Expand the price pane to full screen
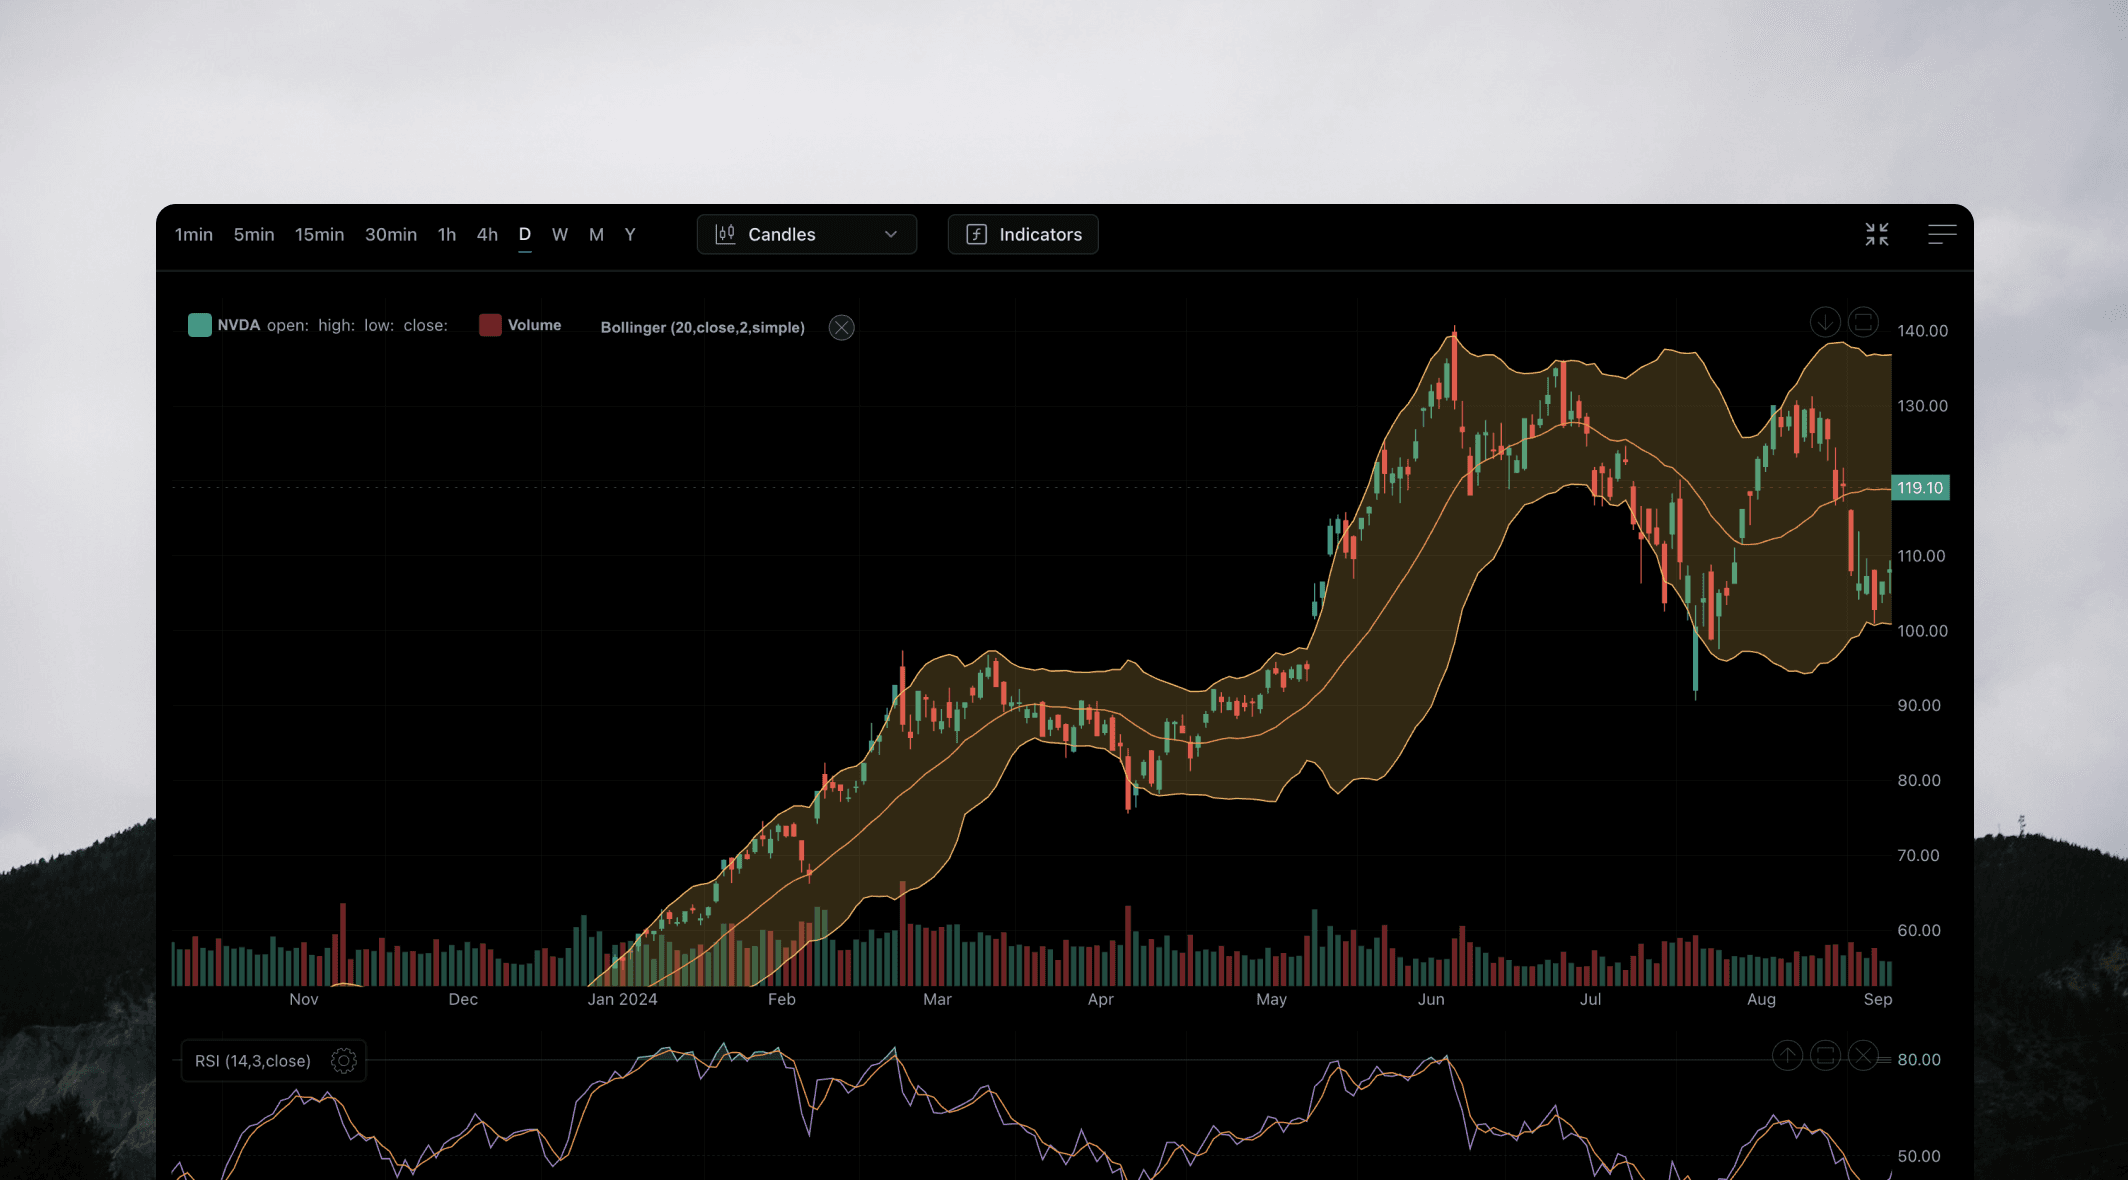Image resolution: width=2128 pixels, height=1180 pixels. [1865, 322]
